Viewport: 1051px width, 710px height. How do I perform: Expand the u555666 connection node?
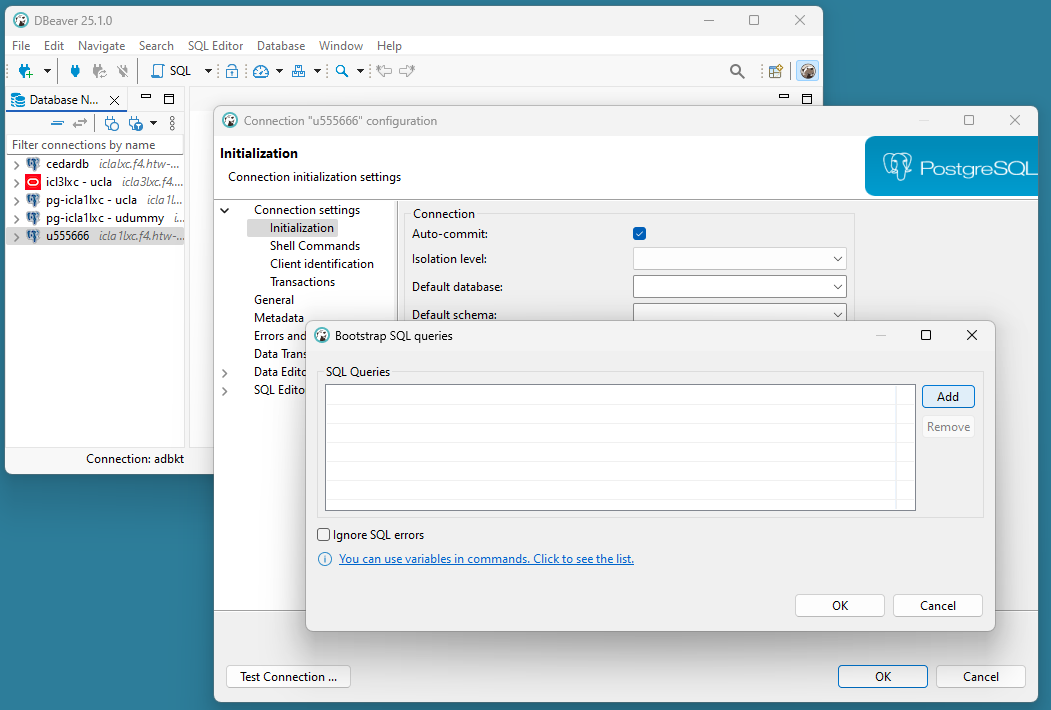pyautogui.click(x=16, y=237)
